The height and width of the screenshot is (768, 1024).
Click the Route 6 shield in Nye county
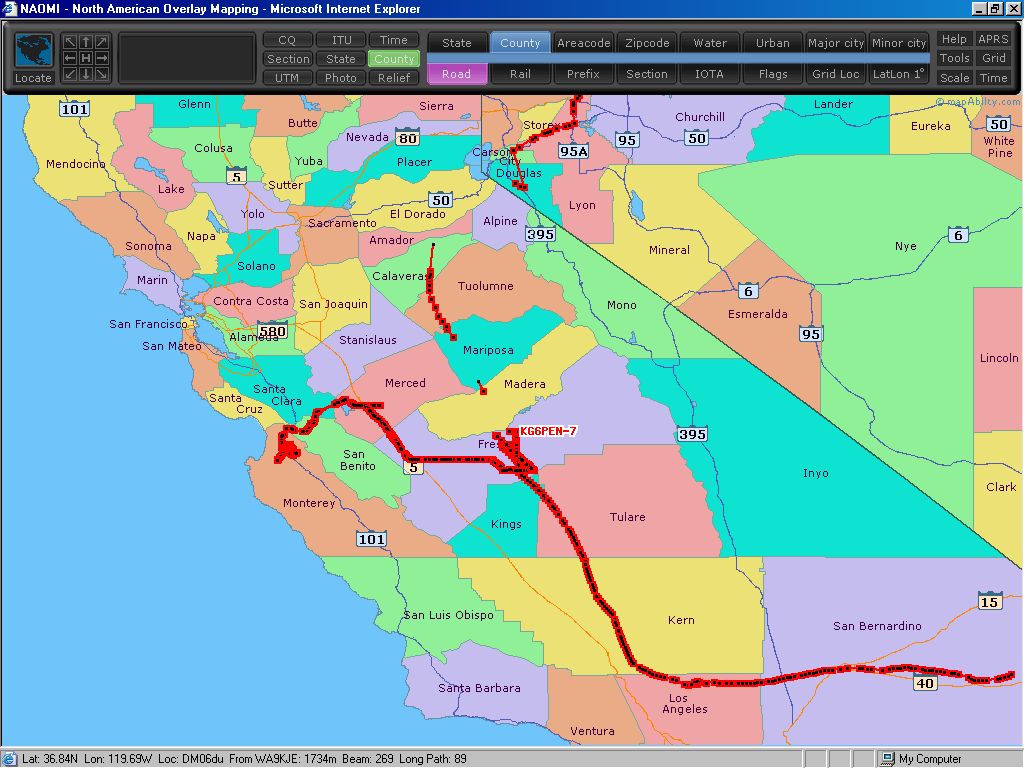click(x=958, y=235)
